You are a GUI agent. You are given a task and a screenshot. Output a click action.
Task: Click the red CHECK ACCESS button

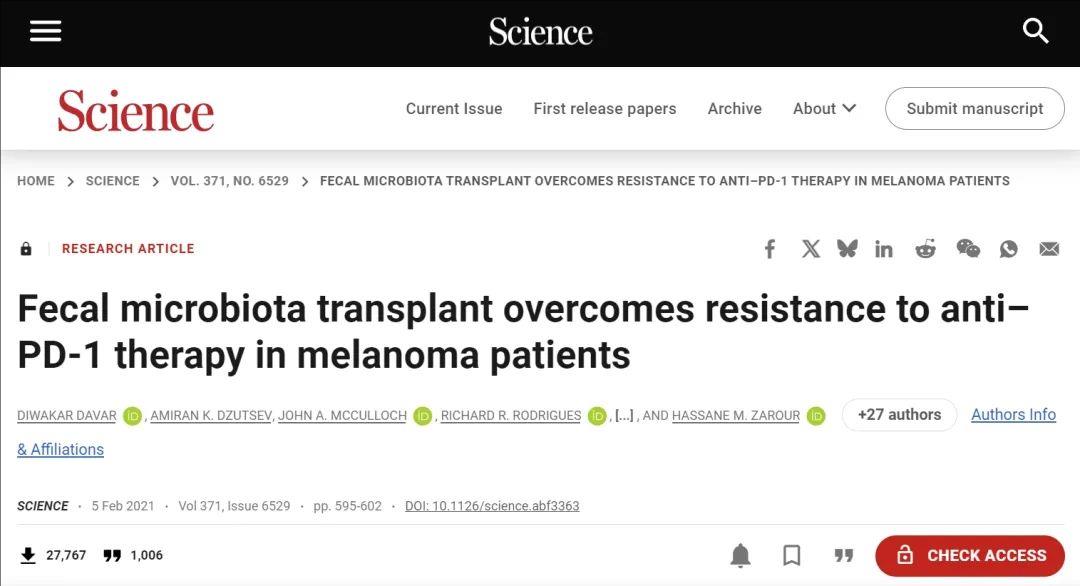(x=970, y=555)
